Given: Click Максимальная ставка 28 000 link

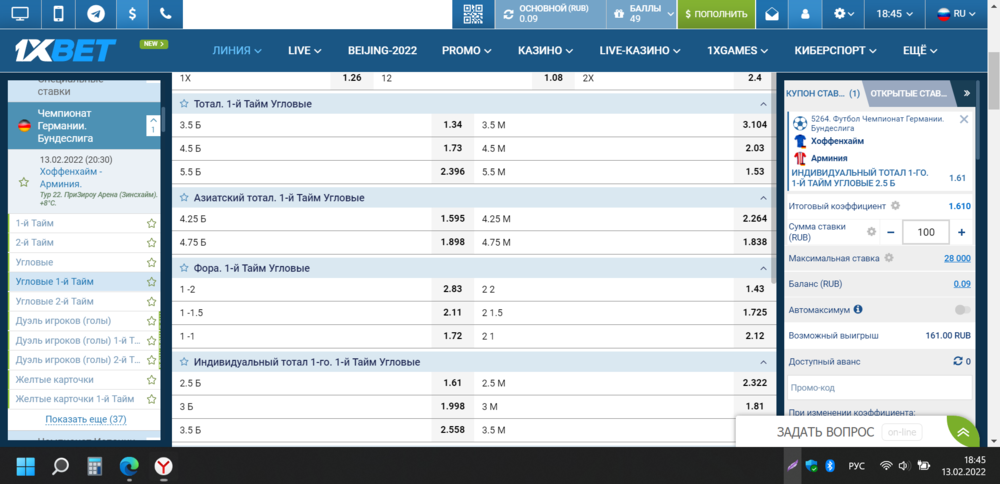Looking at the screenshot, I should click(957, 258).
